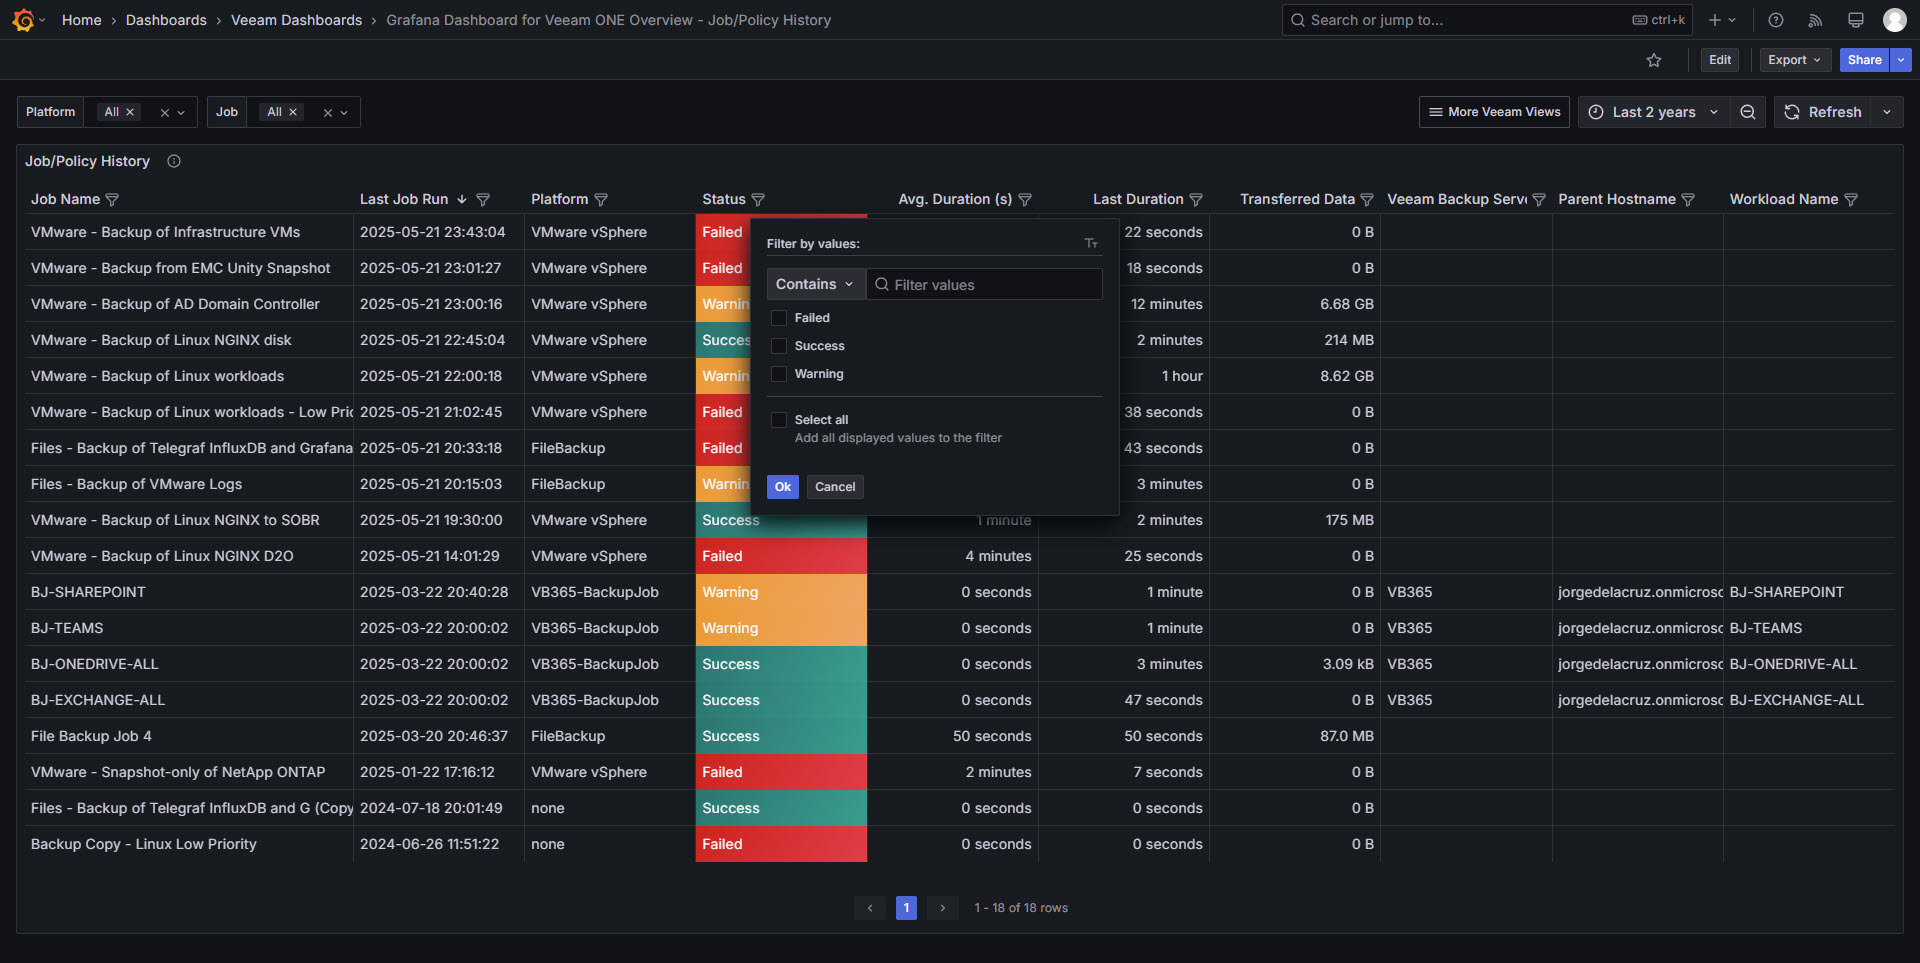
Task: Click the Ok button in filter popup
Action: 783,487
